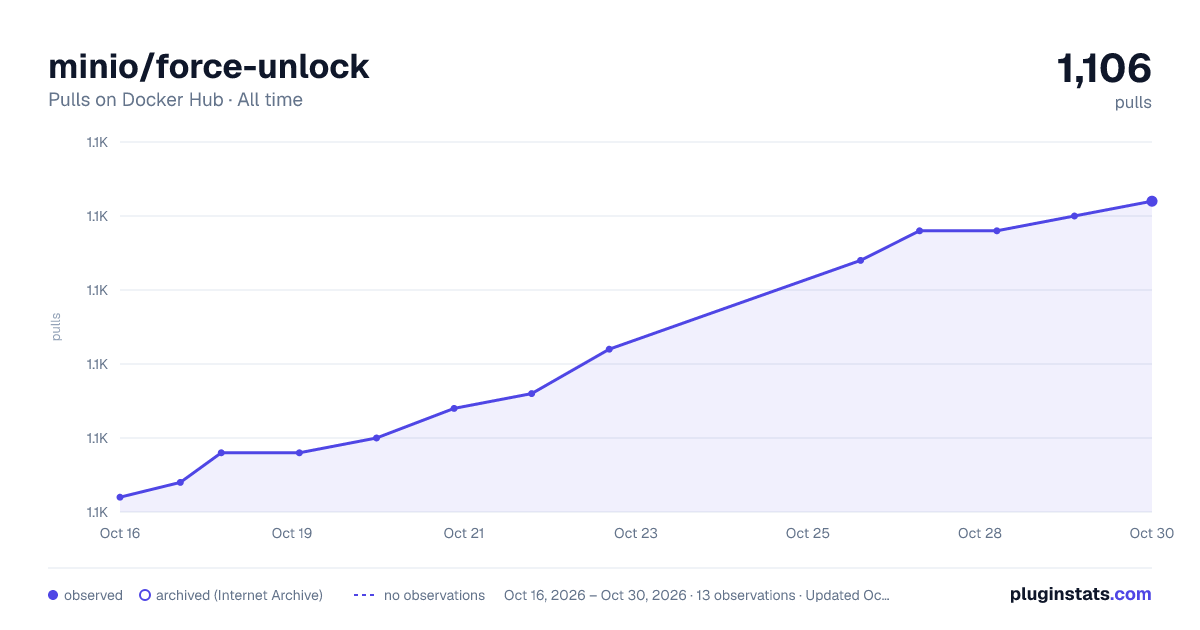1200x630 pixels.
Task: Click the minio/force-unlock chart title
Action: point(209,66)
